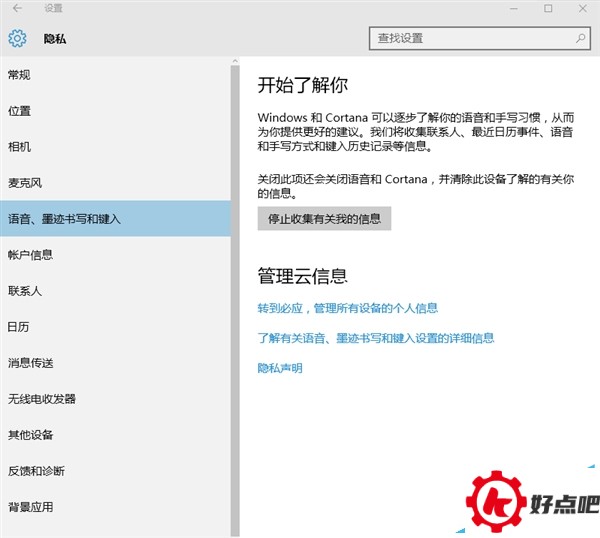The image size is (600, 538).
Task: Click the 管理云信息 heading
Action: point(302,276)
